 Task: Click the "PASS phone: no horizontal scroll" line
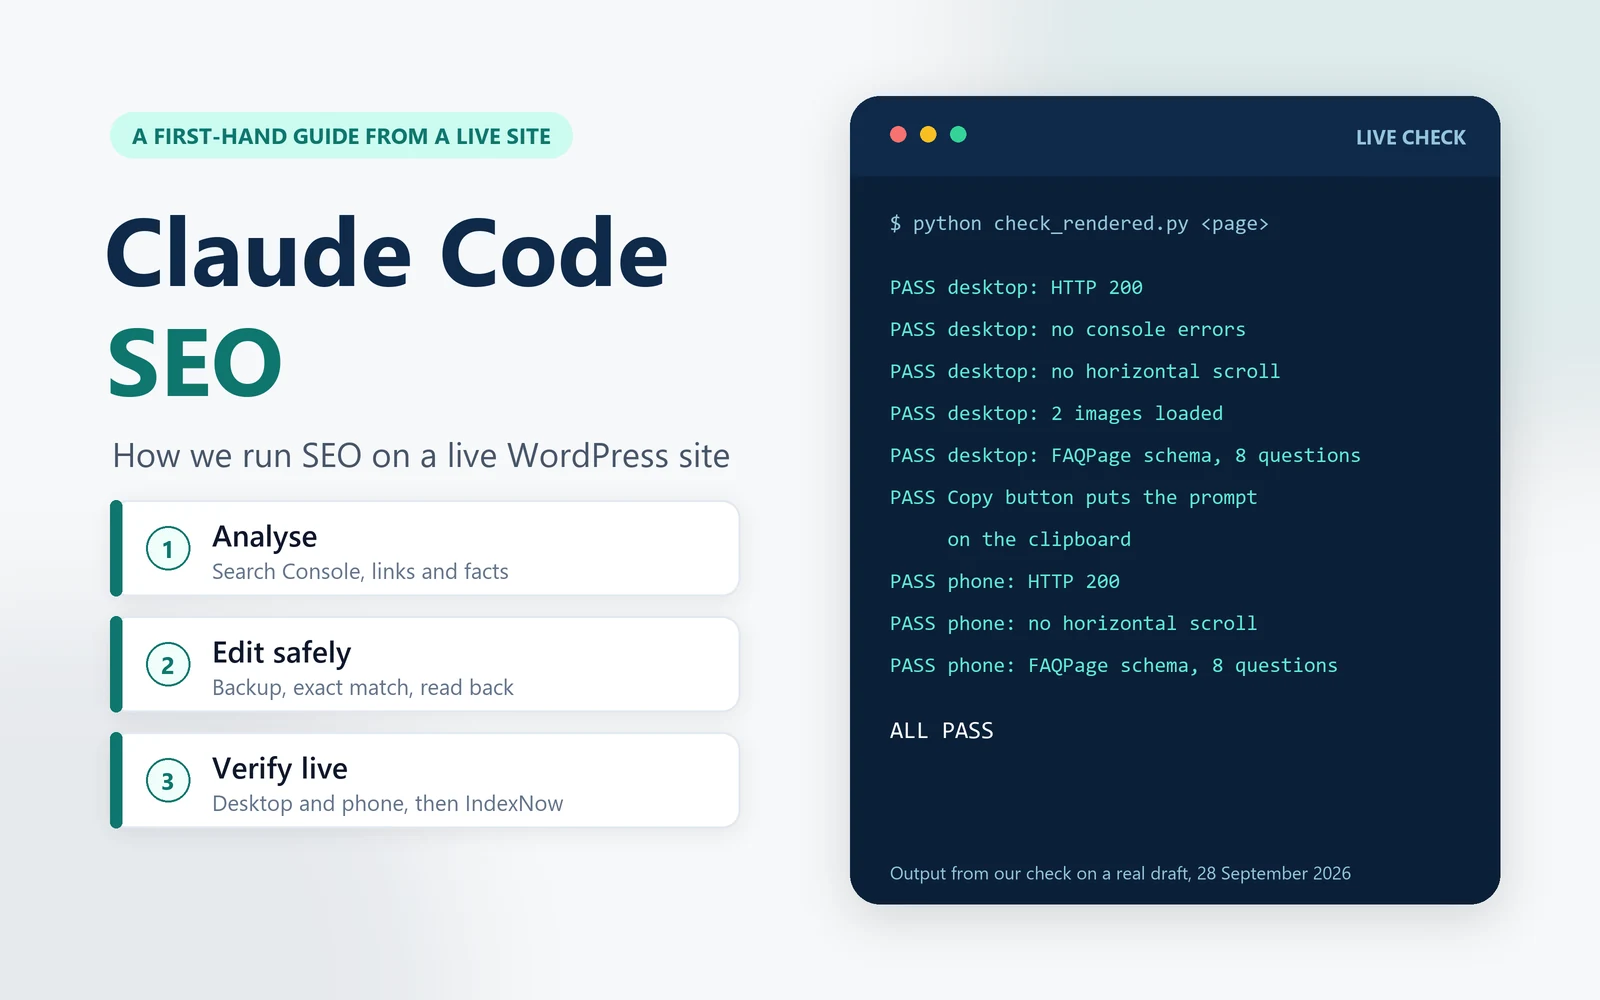tap(1073, 624)
